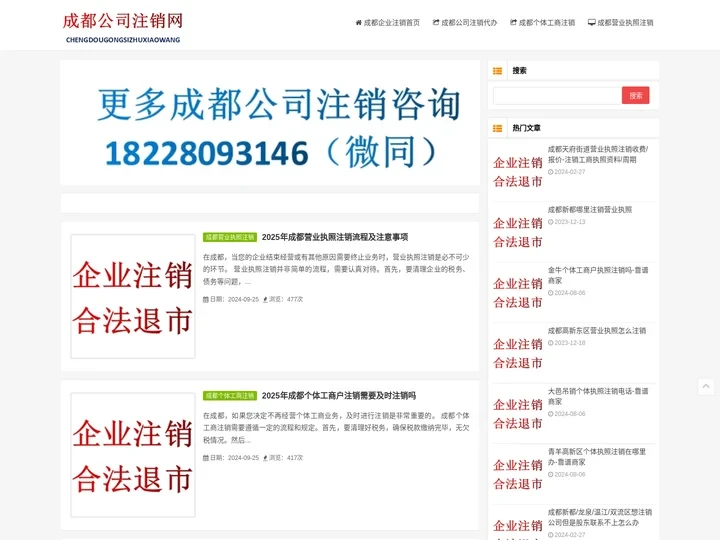
Task: Click the date 2023-12-13 under 成都新都 article
Action: [570, 222]
